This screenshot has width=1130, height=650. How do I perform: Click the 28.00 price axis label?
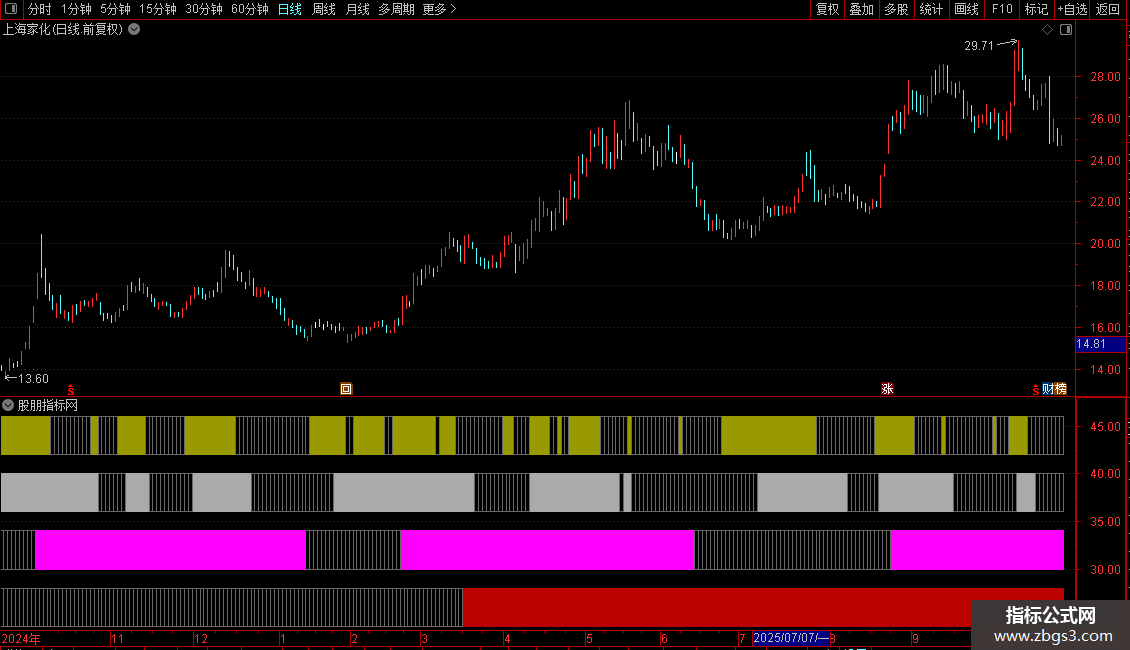(1105, 76)
